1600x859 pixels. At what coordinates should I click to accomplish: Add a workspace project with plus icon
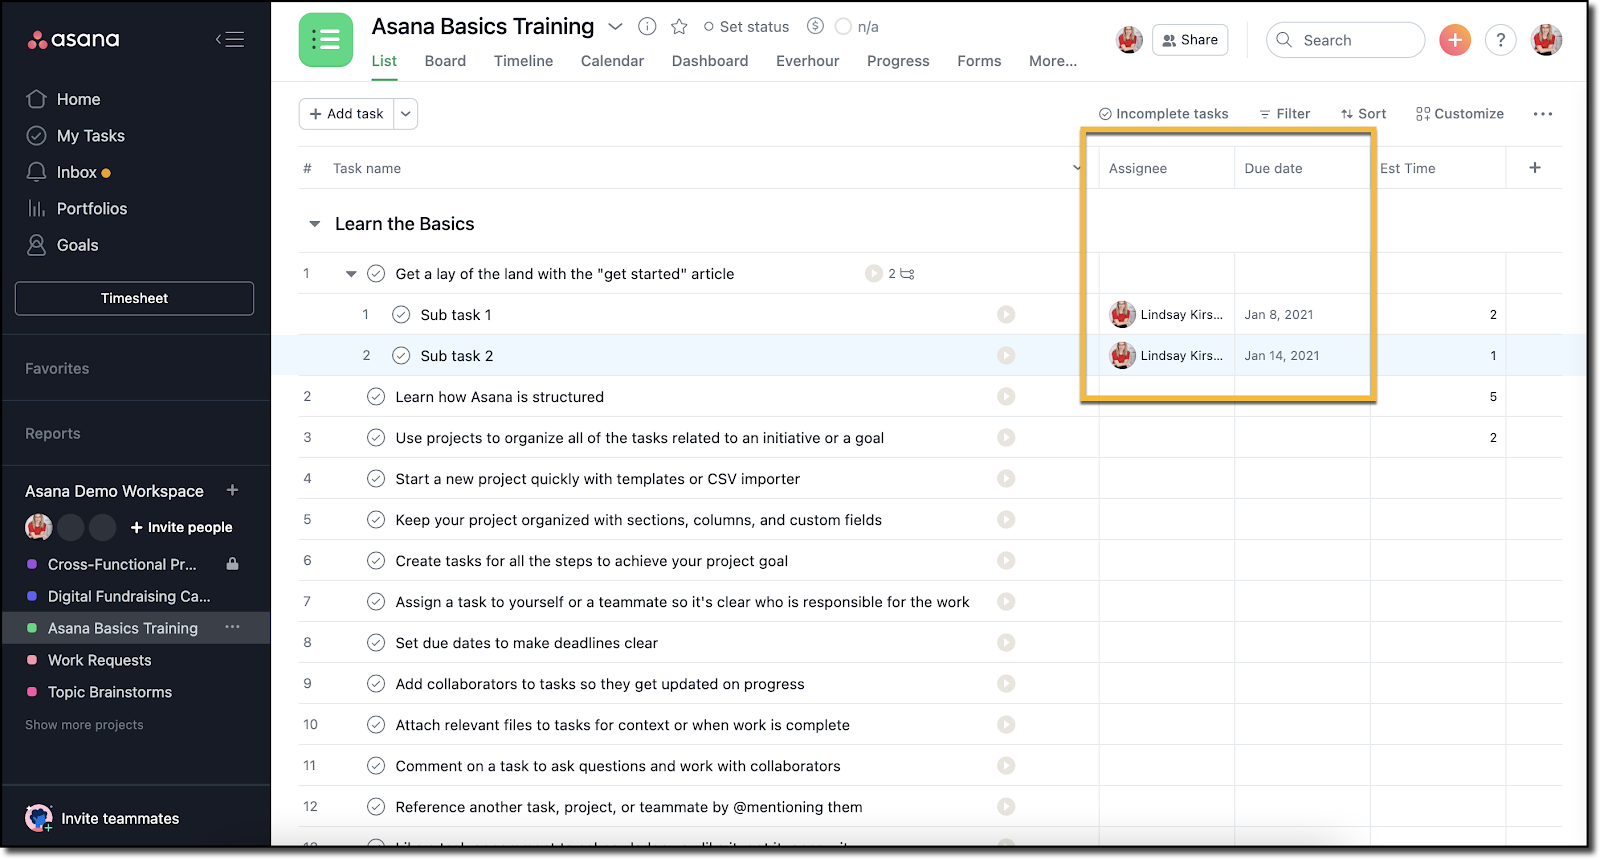click(x=232, y=490)
